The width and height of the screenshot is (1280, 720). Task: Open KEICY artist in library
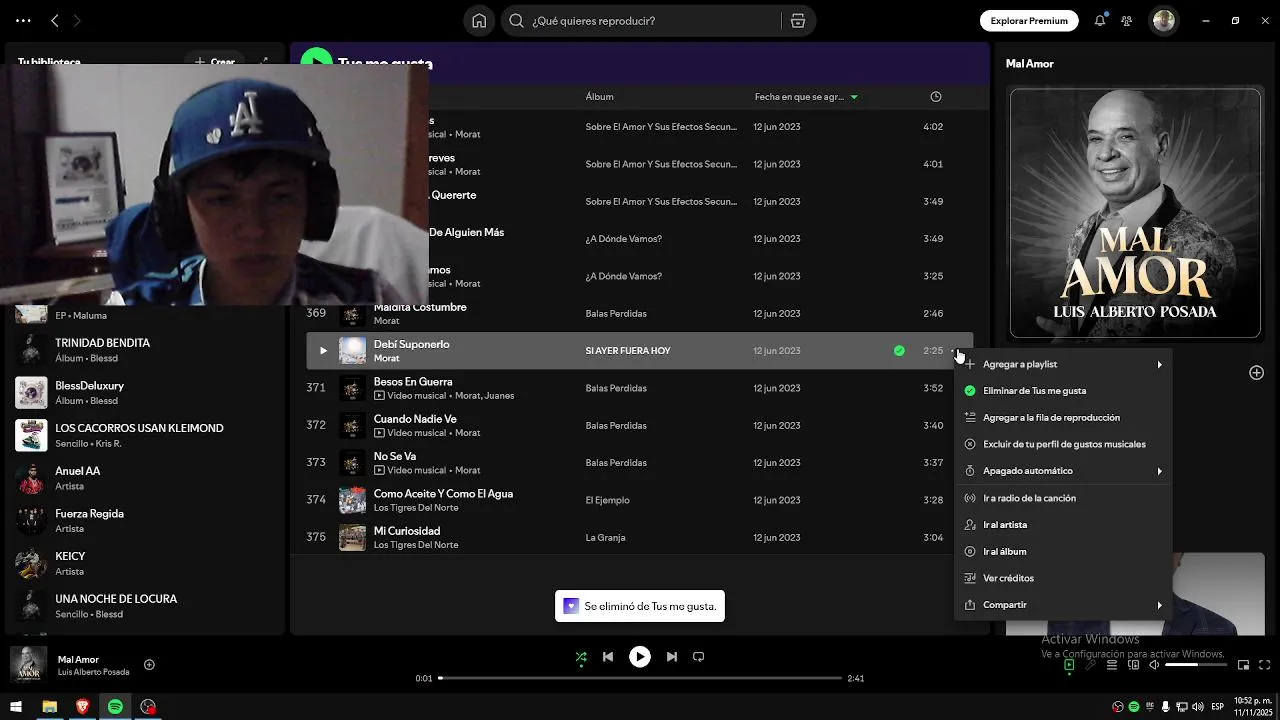click(145, 563)
